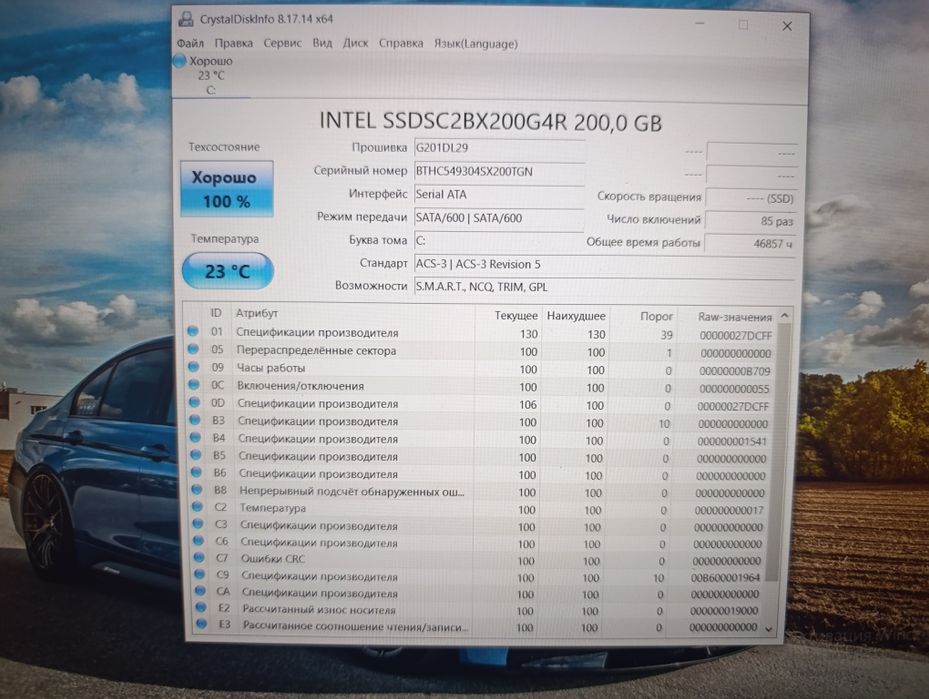Click the Raw-значения column header
The width and height of the screenshot is (929, 699).
728,317
